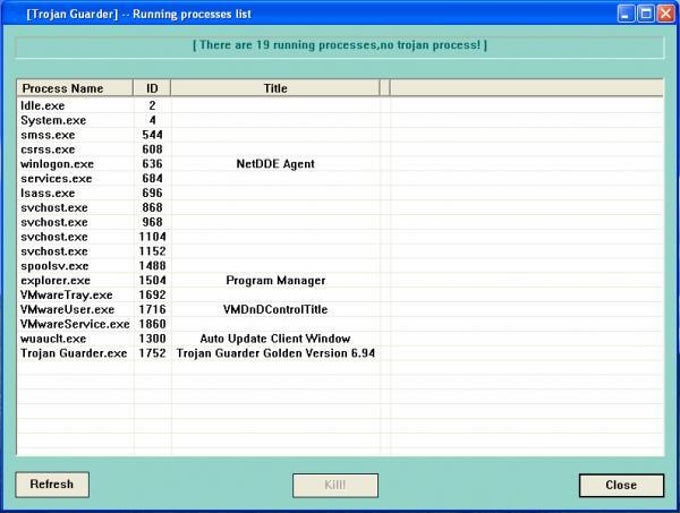The height and width of the screenshot is (513, 680).
Task: Maximize the Trojan Guarder window
Action: 645,14
